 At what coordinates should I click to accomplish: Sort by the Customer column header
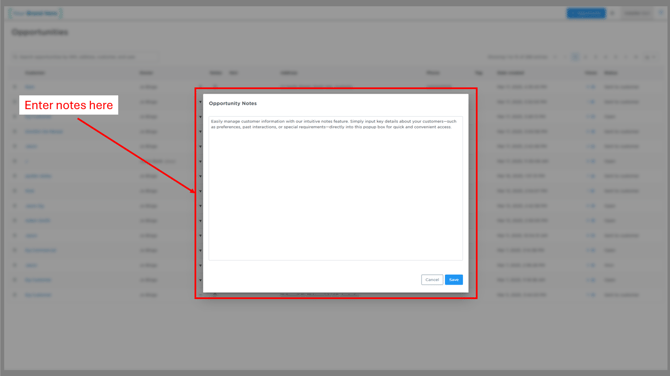pyautogui.click(x=35, y=73)
